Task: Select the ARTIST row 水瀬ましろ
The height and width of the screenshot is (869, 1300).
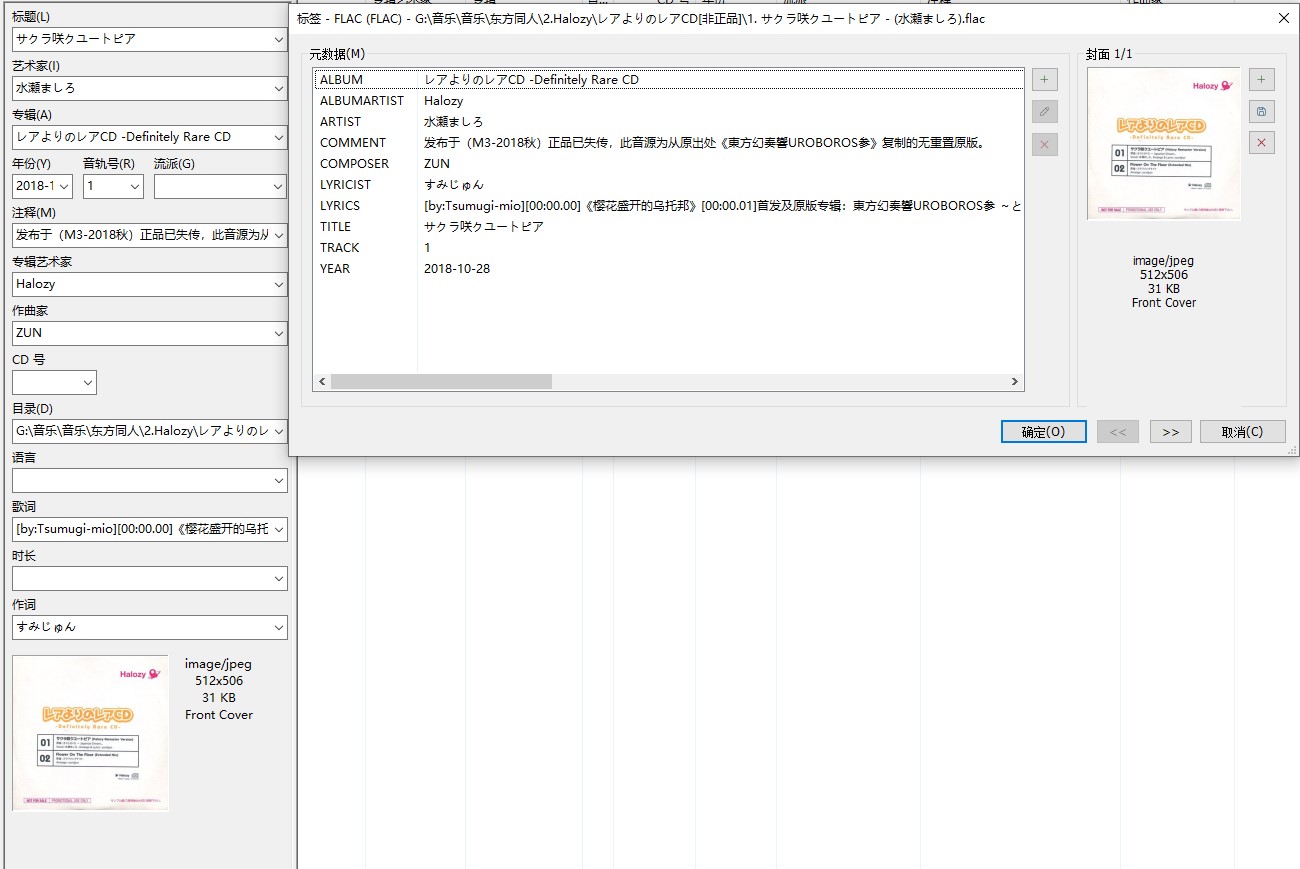Action: [668, 122]
